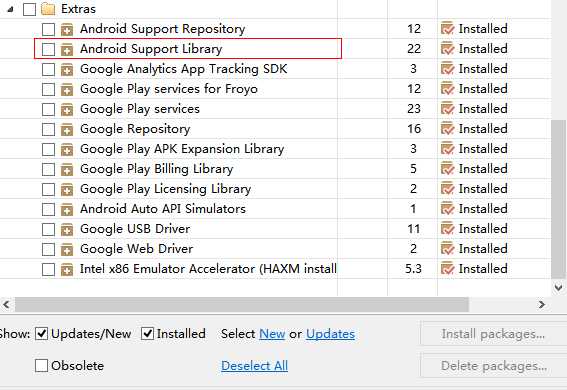Click the Updates link
The height and width of the screenshot is (390, 567).
click(330, 334)
